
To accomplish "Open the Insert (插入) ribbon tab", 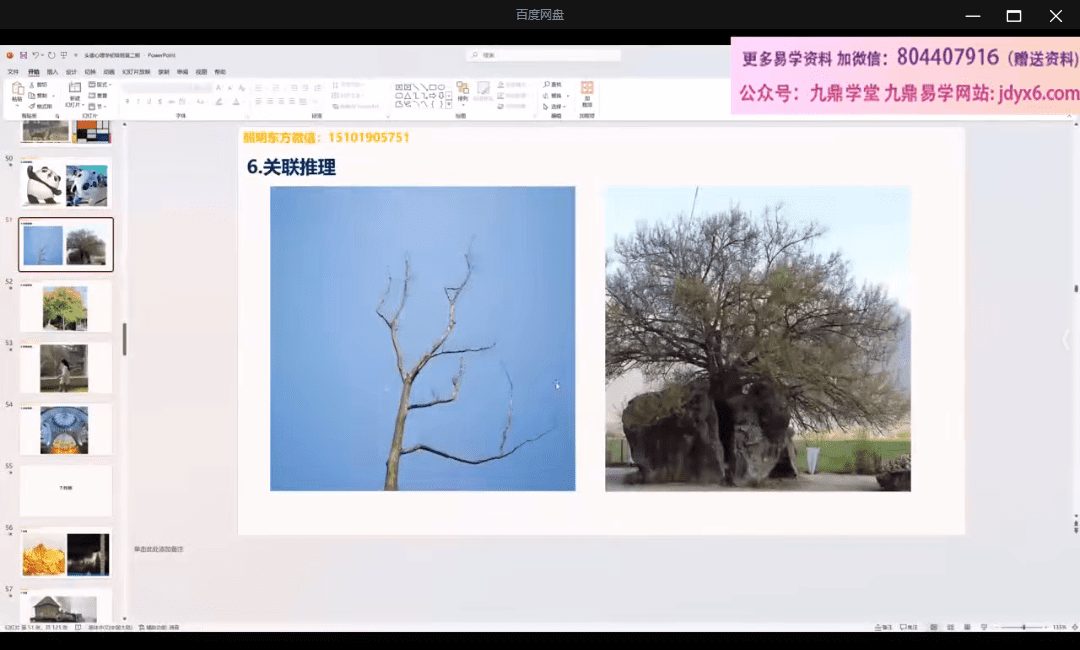I will tap(52, 72).
